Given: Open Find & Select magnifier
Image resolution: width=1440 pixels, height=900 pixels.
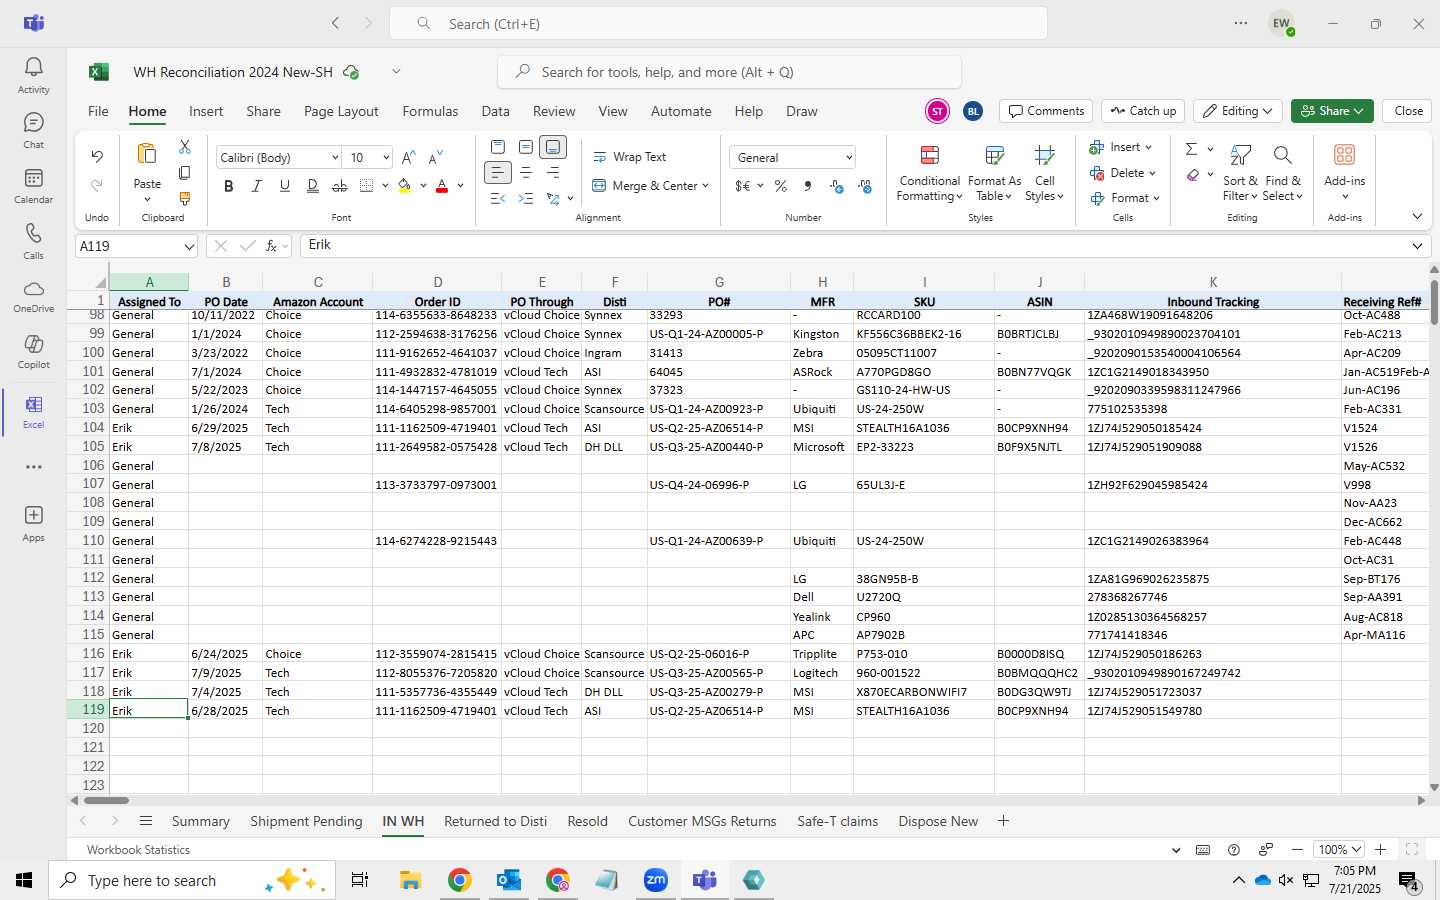Looking at the screenshot, I should pos(1283,155).
